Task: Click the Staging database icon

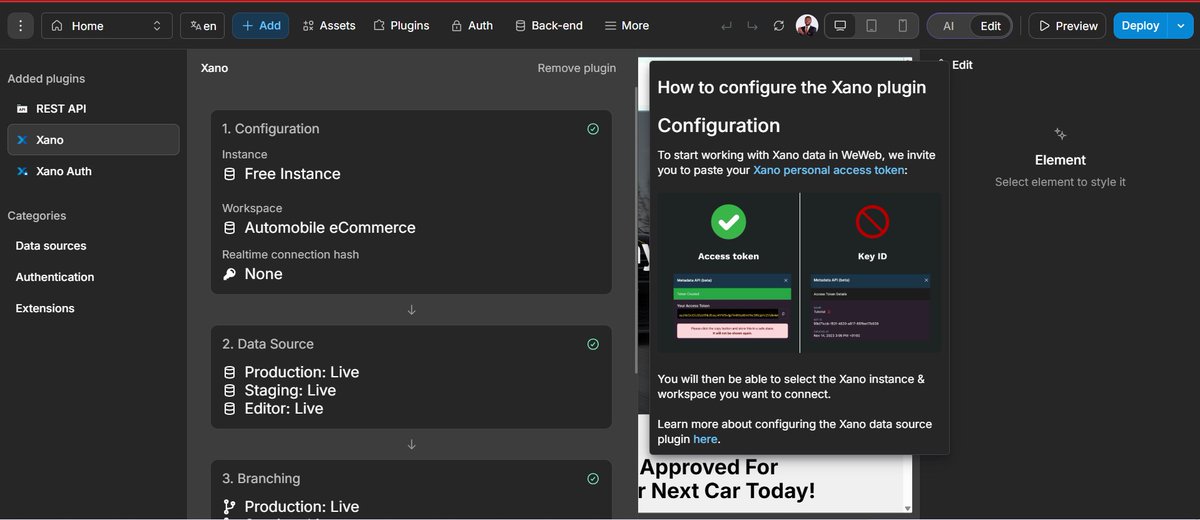Action: pyautogui.click(x=229, y=390)
